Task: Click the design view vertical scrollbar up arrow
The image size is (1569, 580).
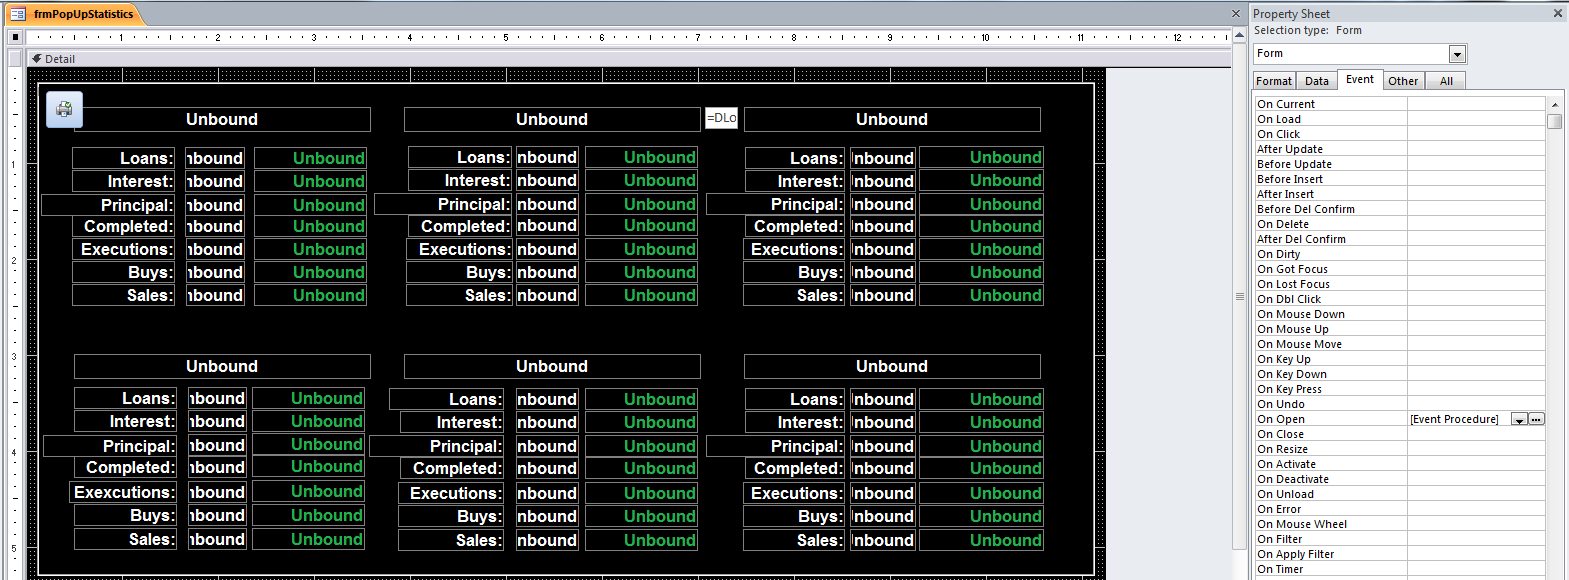Action: (1240, 36)
